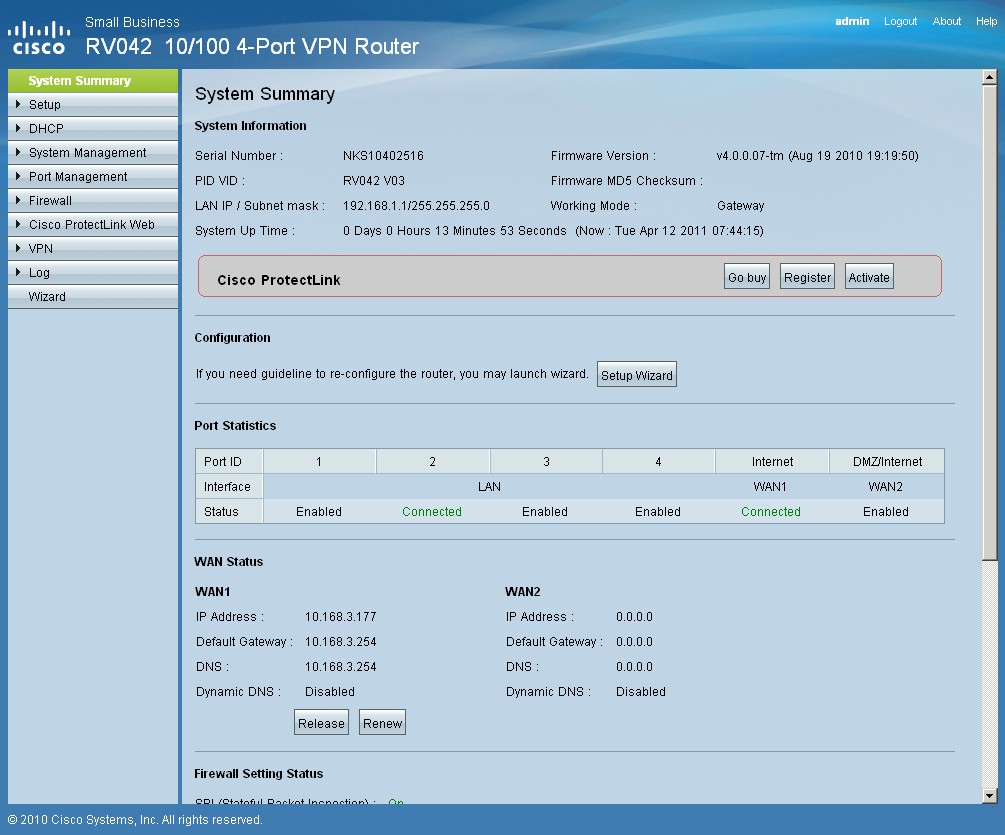Screen dimensions: 1005x835
Task: Click WAN1 IP address 10.168.3.177
Action: pyautogui.click(x=340, y=616)
